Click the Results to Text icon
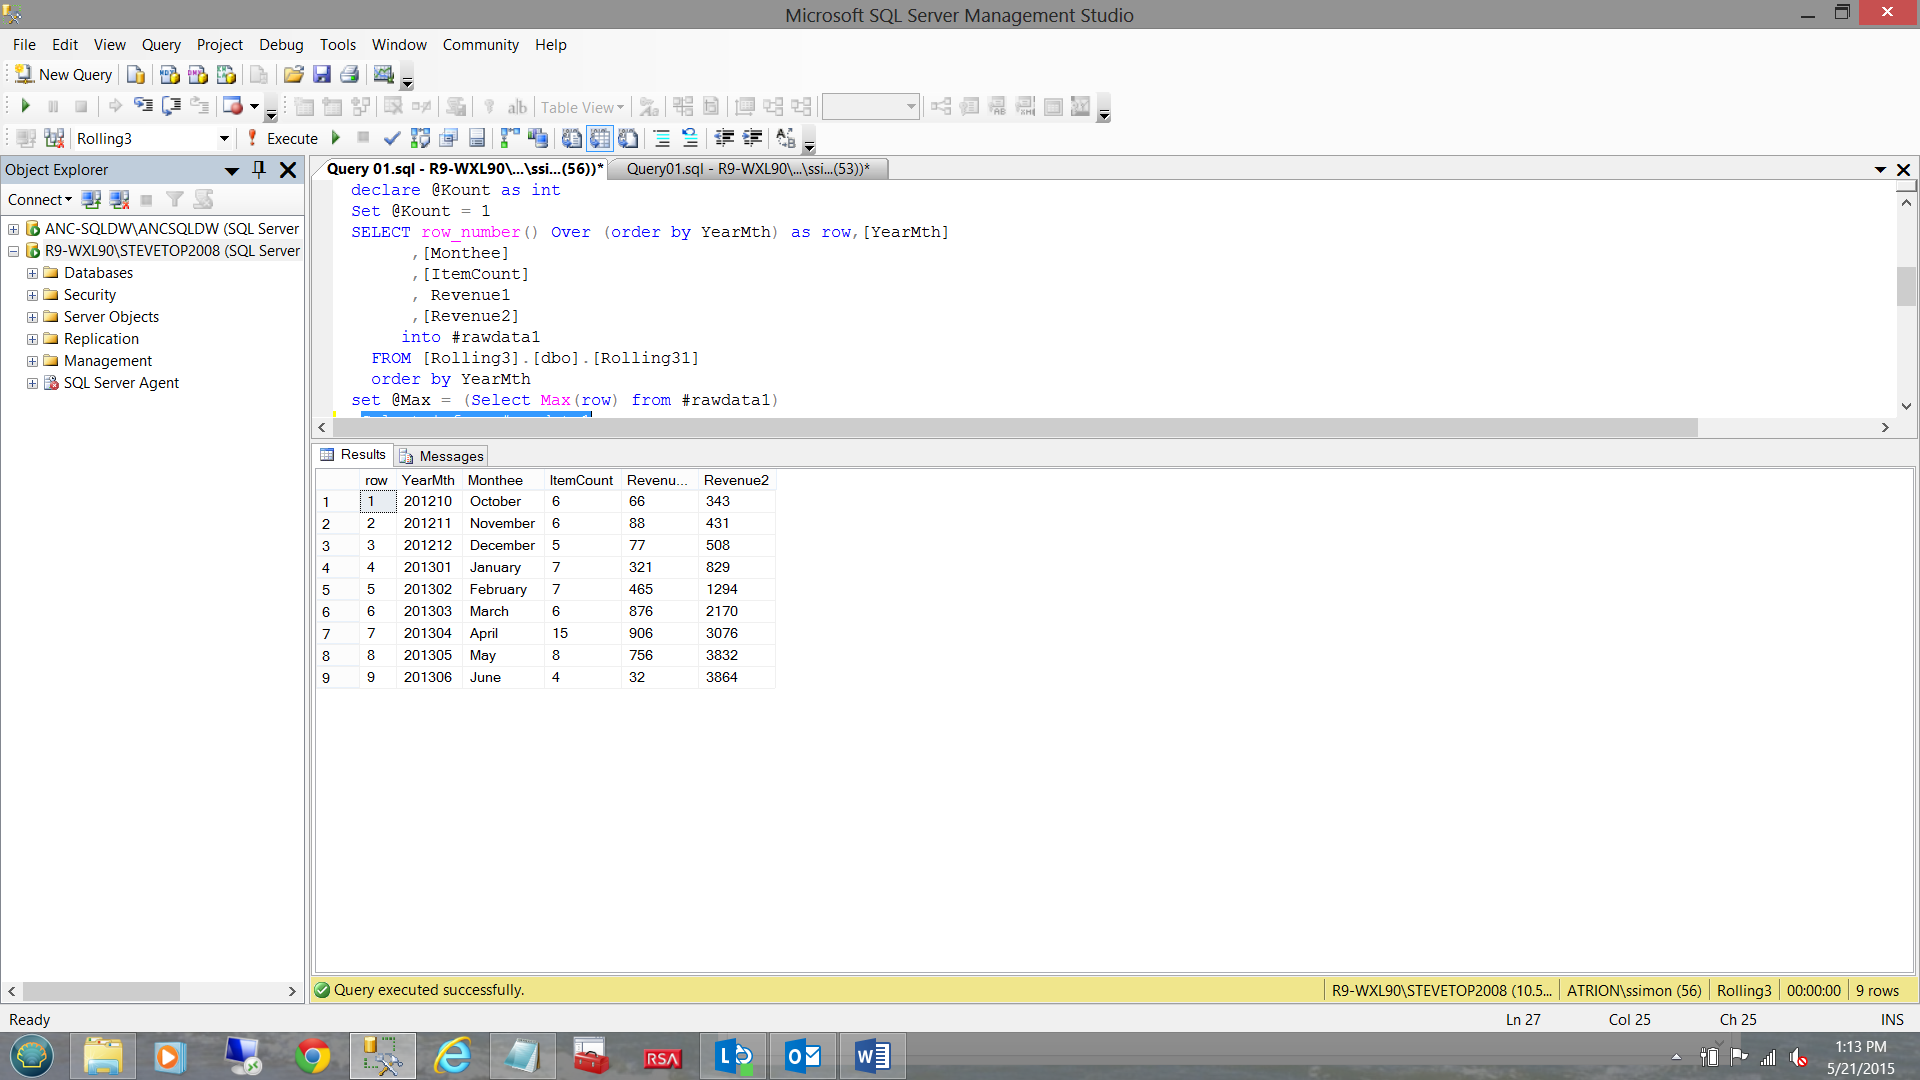The width and height of the screenshot is (1920, 1080). 571,138
